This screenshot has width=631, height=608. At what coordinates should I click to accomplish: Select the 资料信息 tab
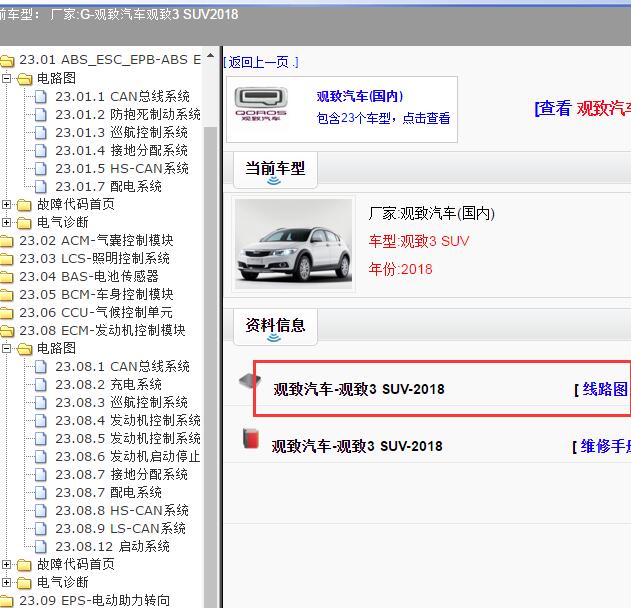(275, 327)
